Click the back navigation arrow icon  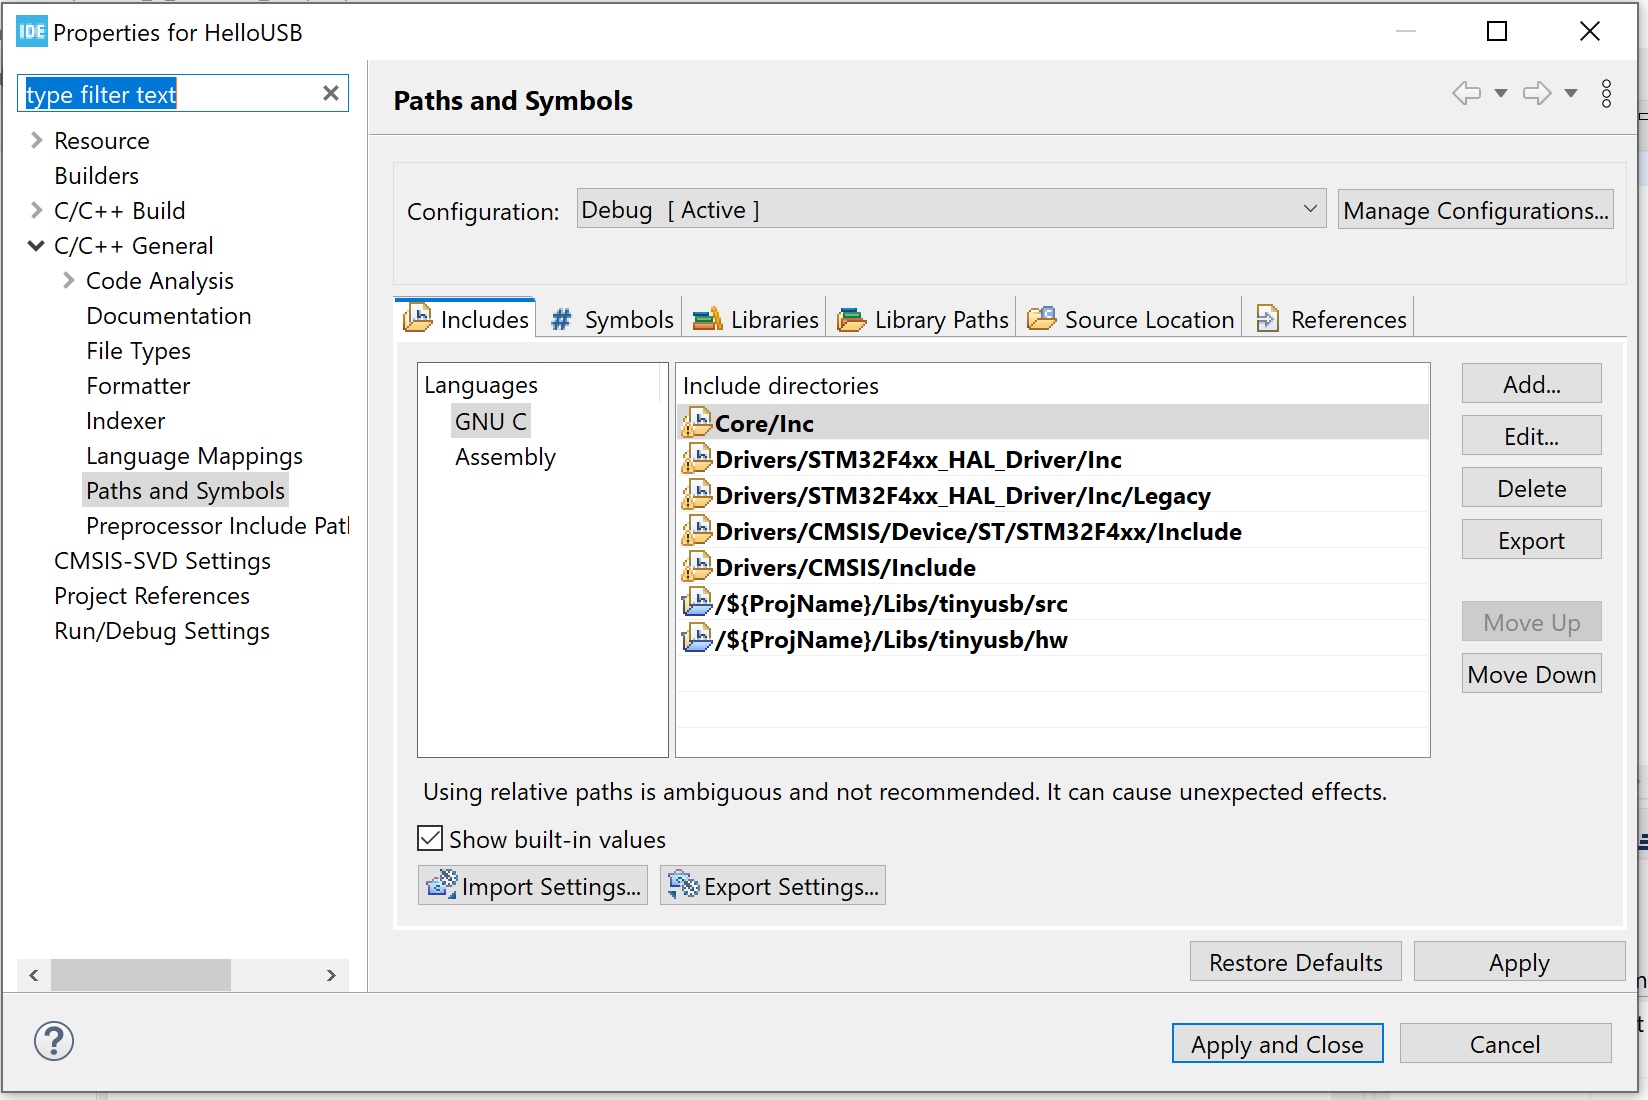(1466, 92)
